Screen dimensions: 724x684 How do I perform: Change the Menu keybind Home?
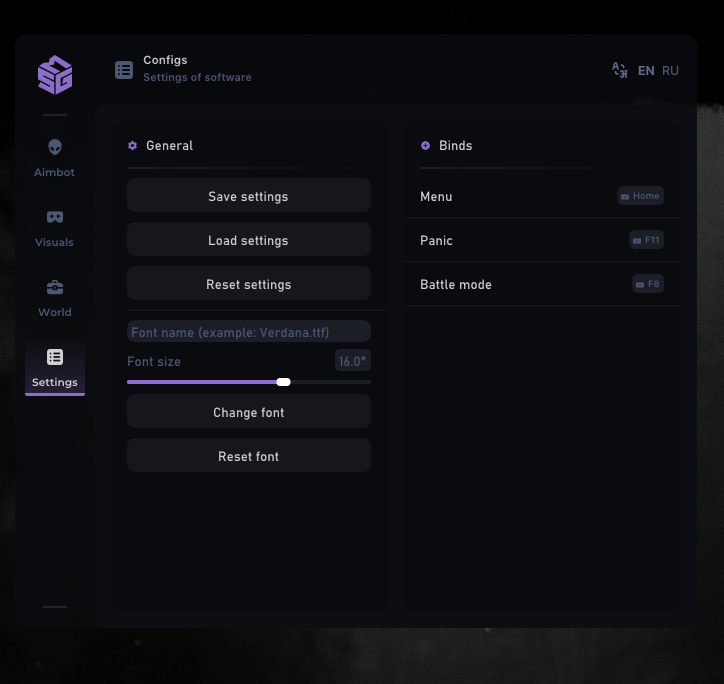(640, 196)
